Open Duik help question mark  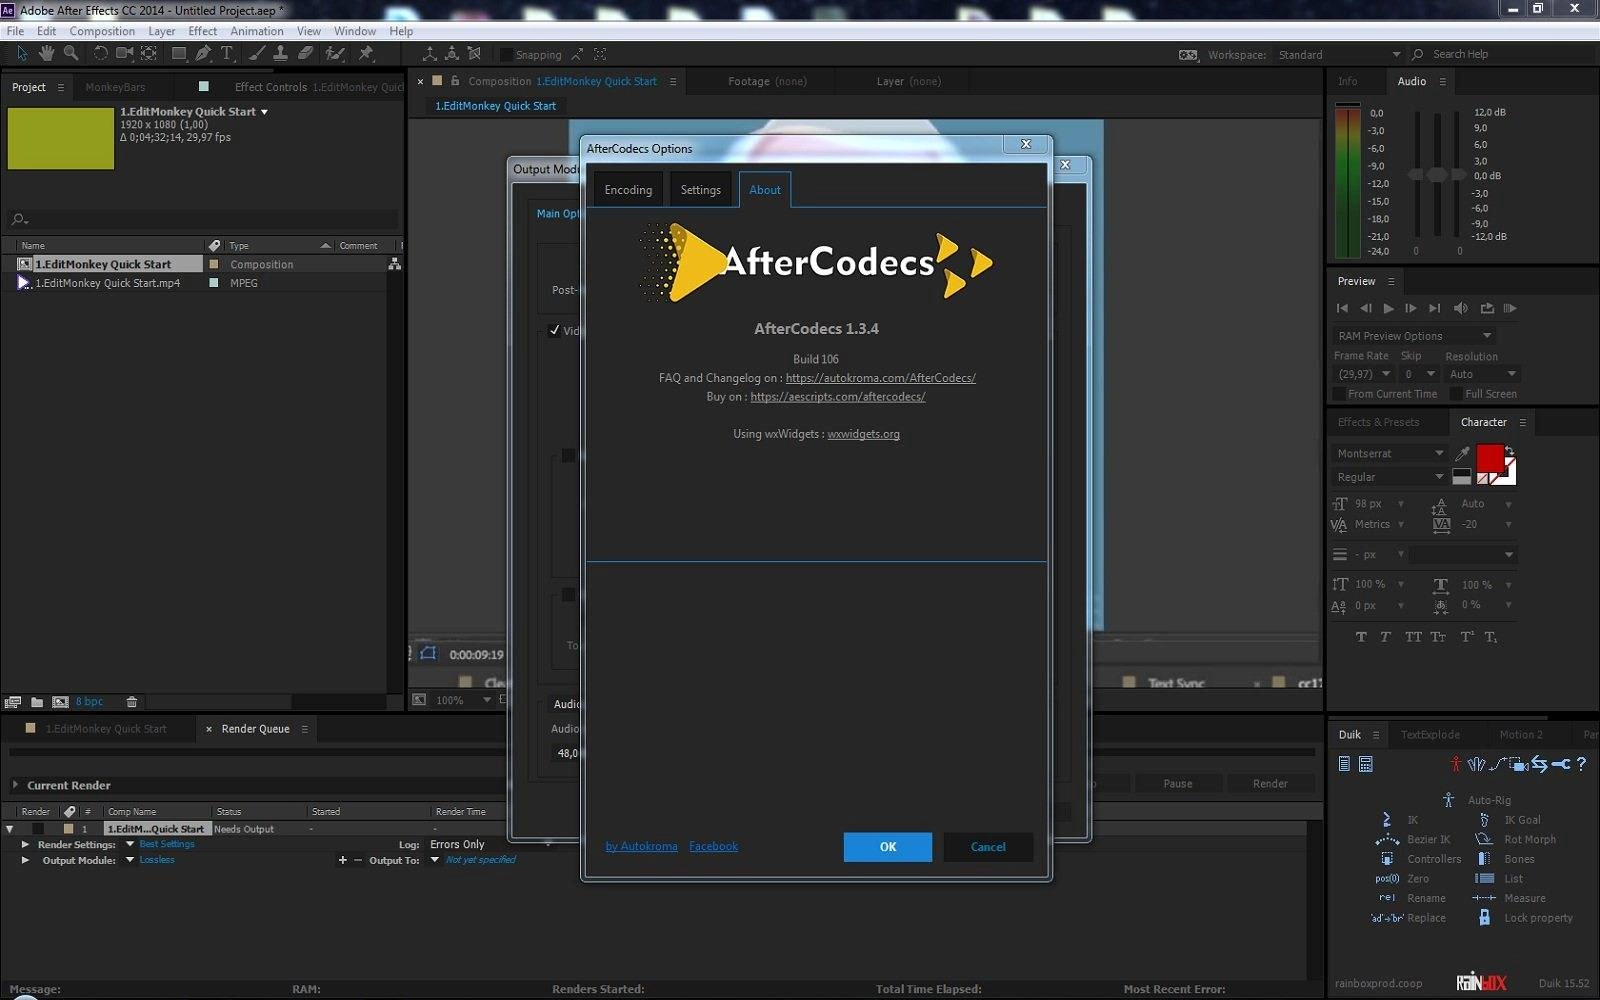(1581, 764)
